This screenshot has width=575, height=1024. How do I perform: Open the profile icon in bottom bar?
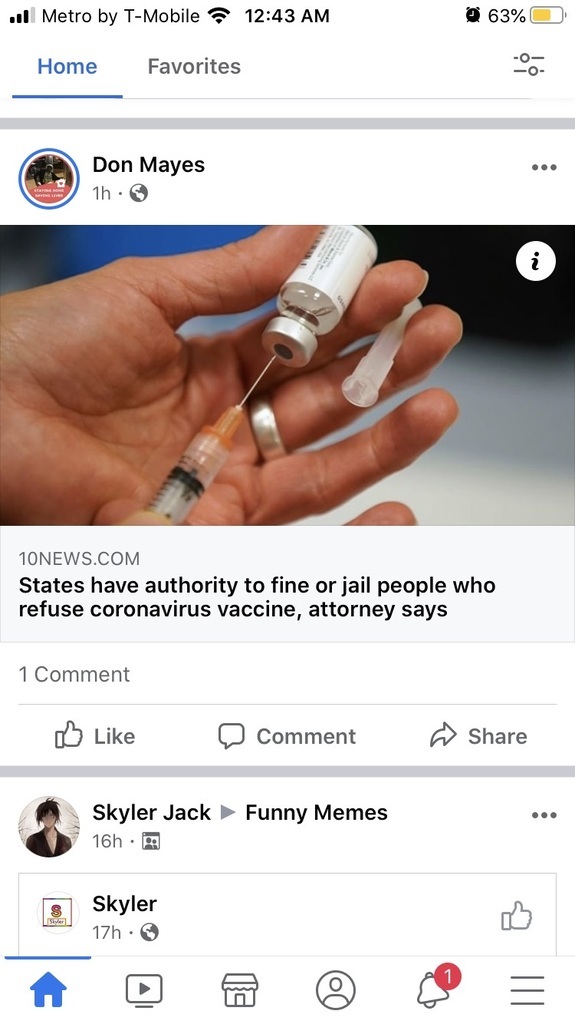tap(335, 989)
